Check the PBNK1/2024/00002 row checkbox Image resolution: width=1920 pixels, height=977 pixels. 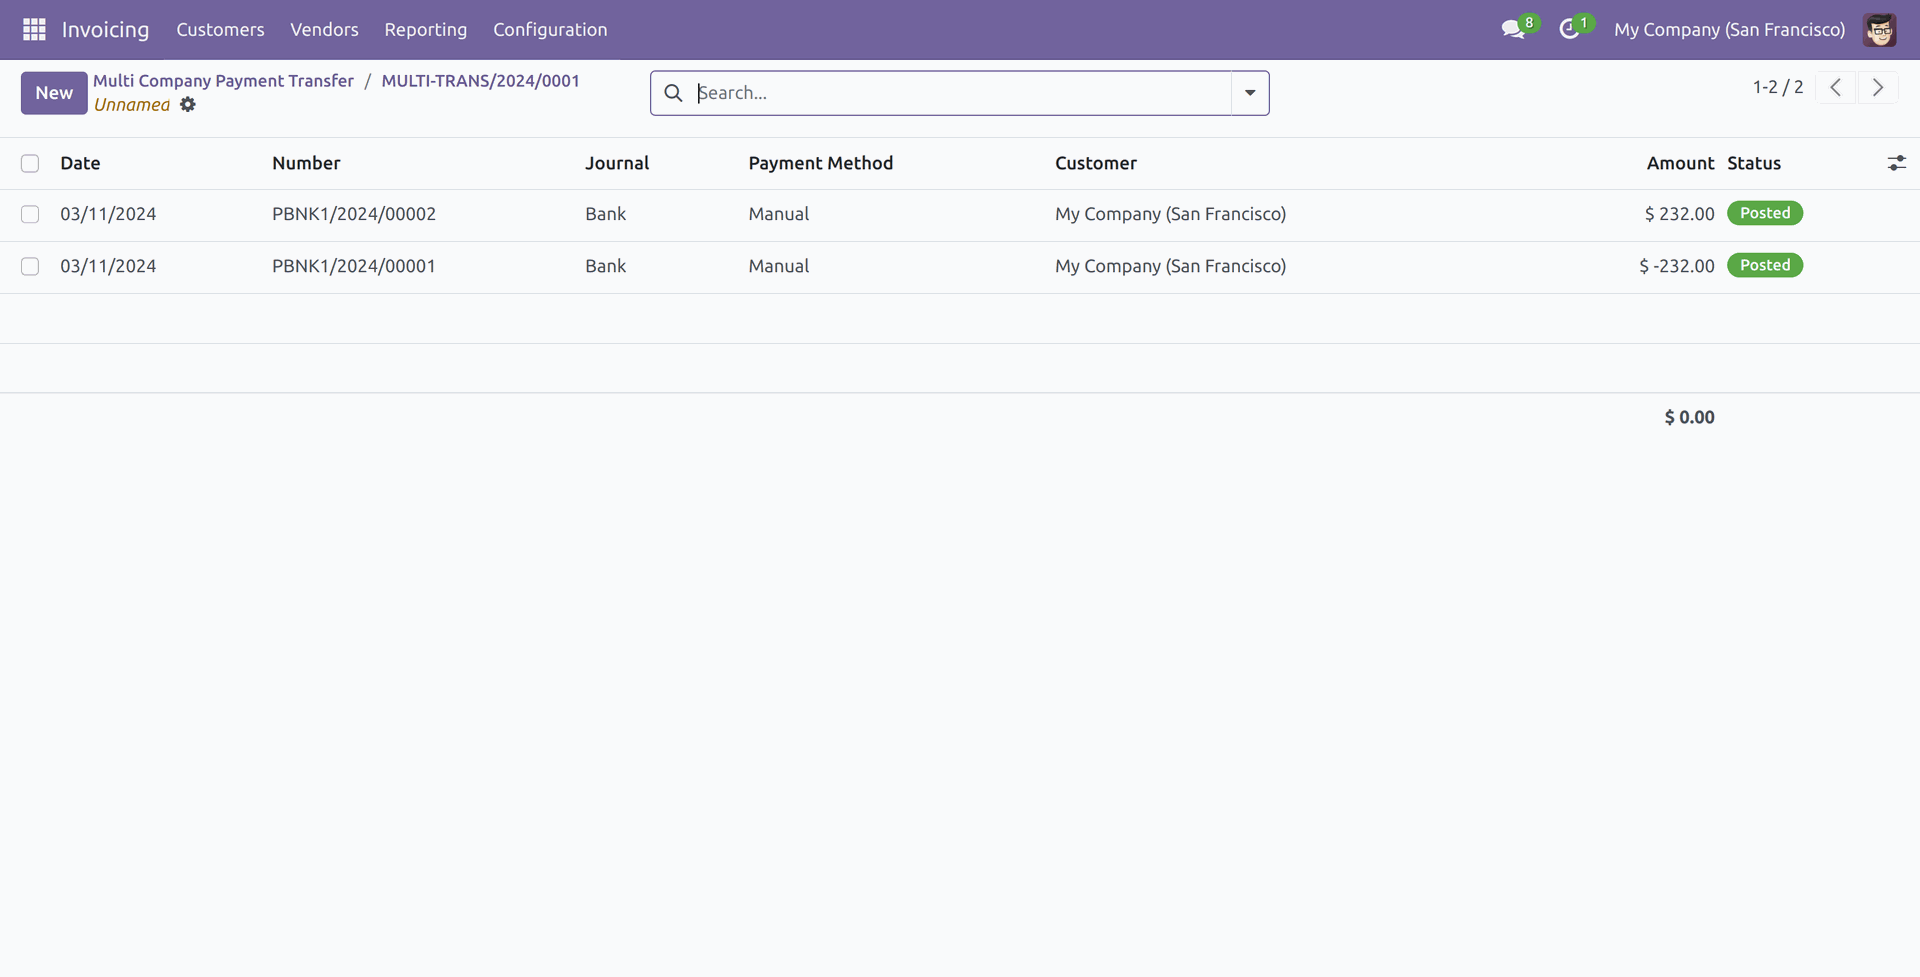pos(30,214)
